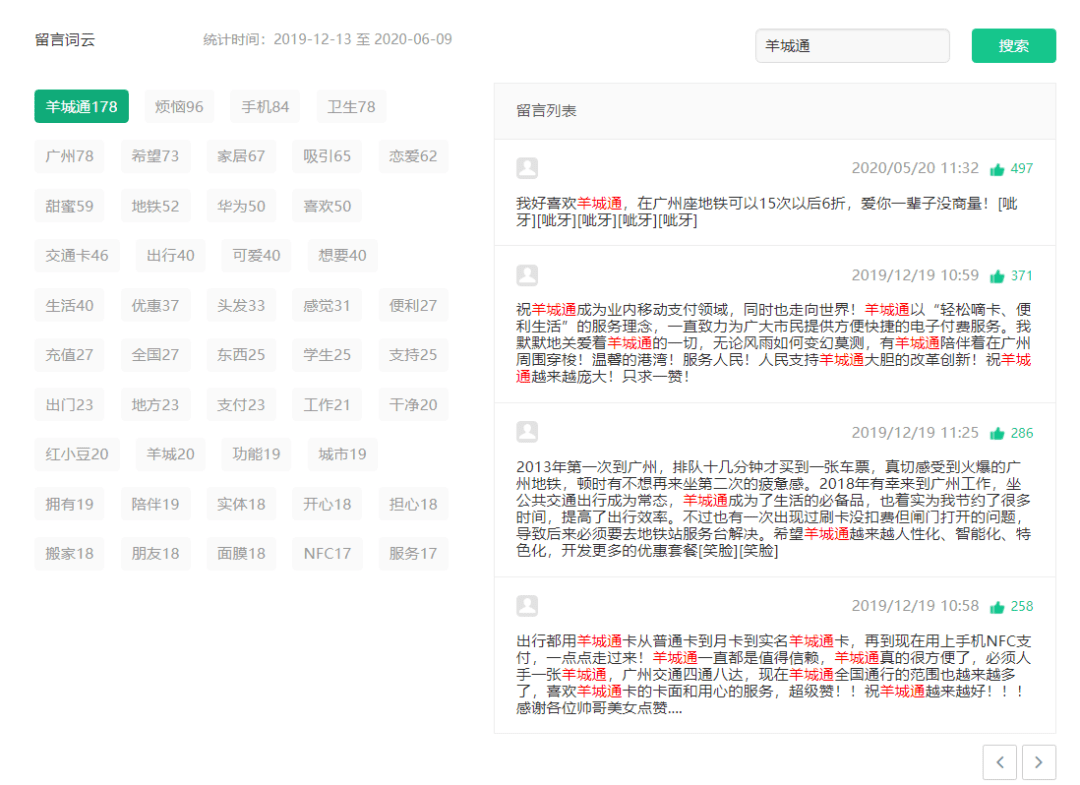Choose the 华为50 keyword tag
The height and width of the screenshot is (785, 1080).
tap(241, 206)
